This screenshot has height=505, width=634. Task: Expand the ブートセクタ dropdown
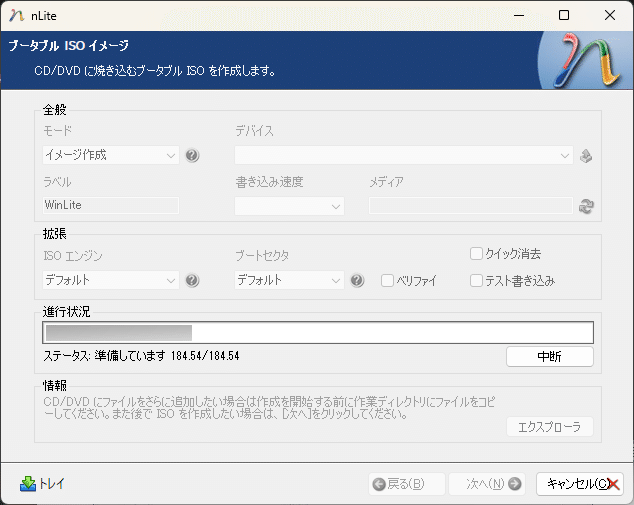(289, 280)
